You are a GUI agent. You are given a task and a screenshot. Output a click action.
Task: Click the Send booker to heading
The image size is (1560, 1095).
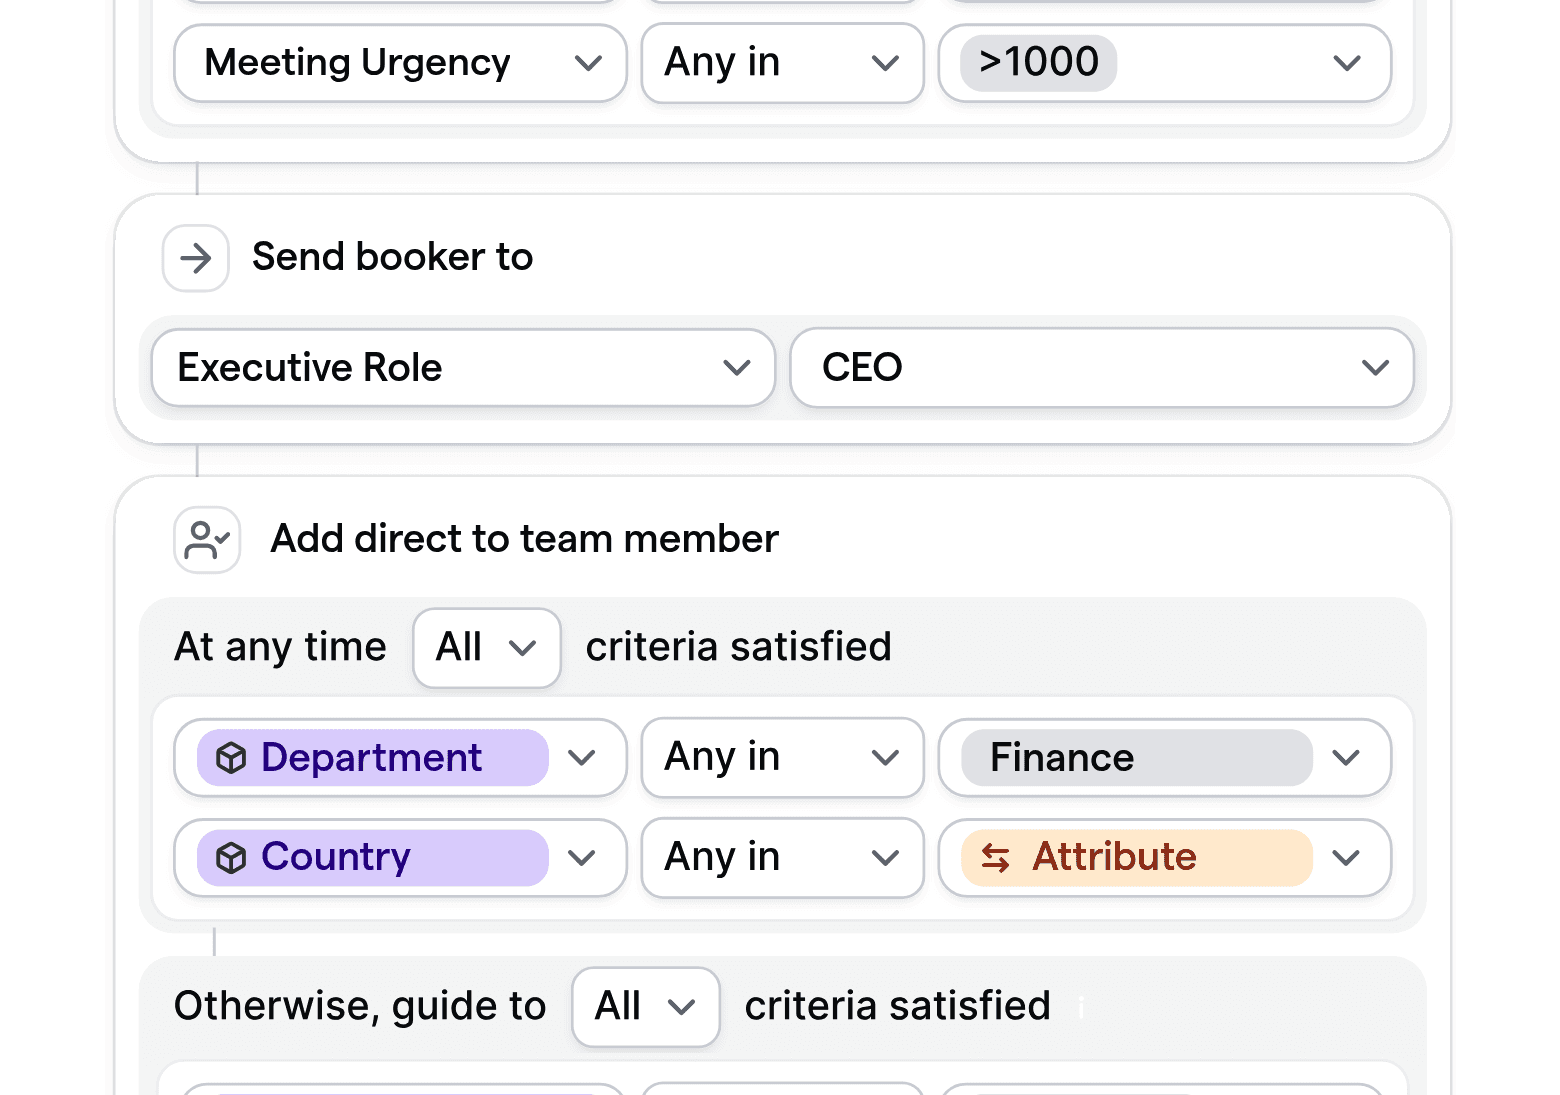pos(392,257)
